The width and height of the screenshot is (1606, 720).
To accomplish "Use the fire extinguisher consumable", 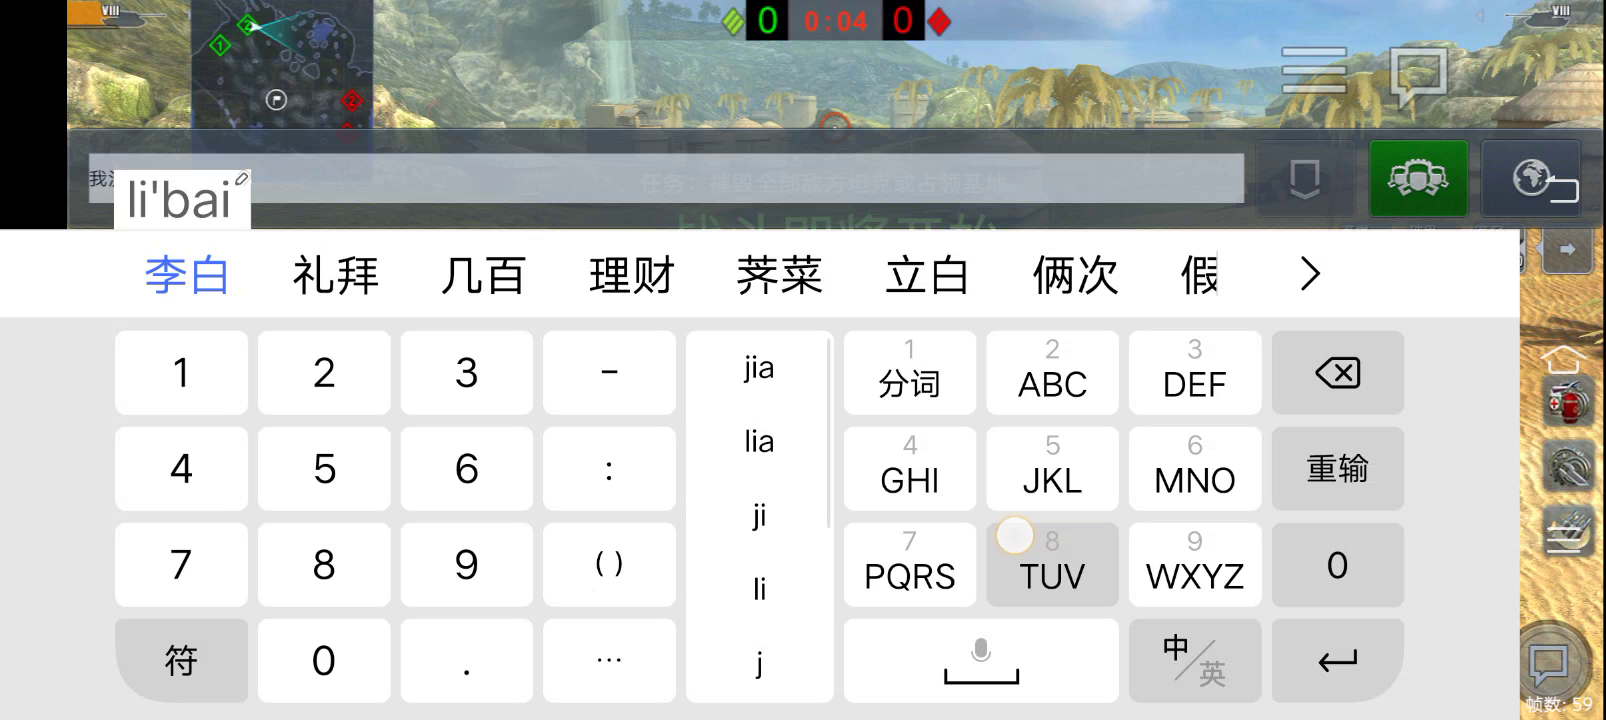I will 1568,405.
